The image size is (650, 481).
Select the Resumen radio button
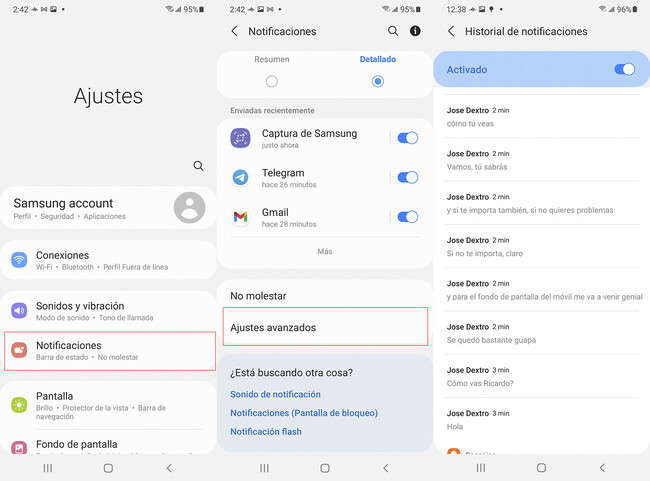(x=272, y=81)
